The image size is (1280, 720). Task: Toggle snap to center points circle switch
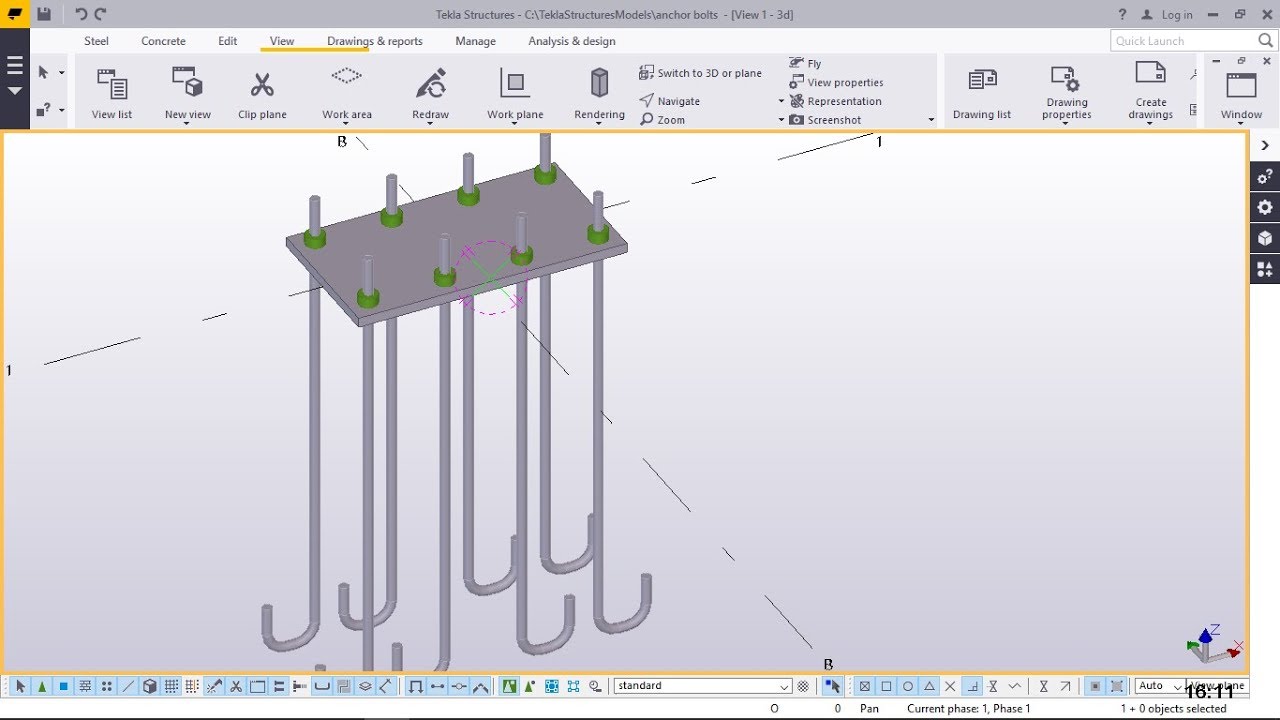tap(908, 686)
